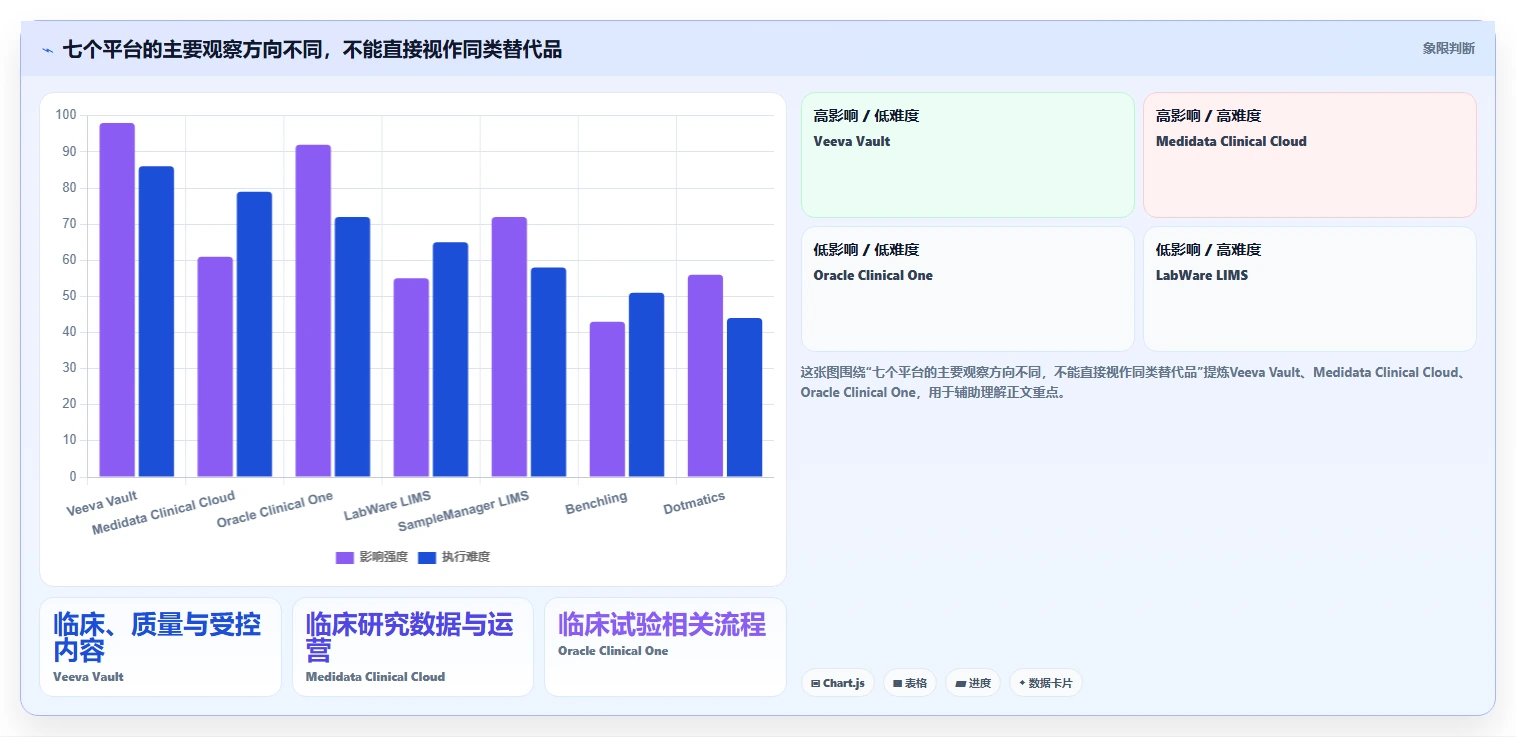Select the 低影响 / 低难度 quadrant card
Viewport: 1516px width, 737px height.
(x=967, y=289)
